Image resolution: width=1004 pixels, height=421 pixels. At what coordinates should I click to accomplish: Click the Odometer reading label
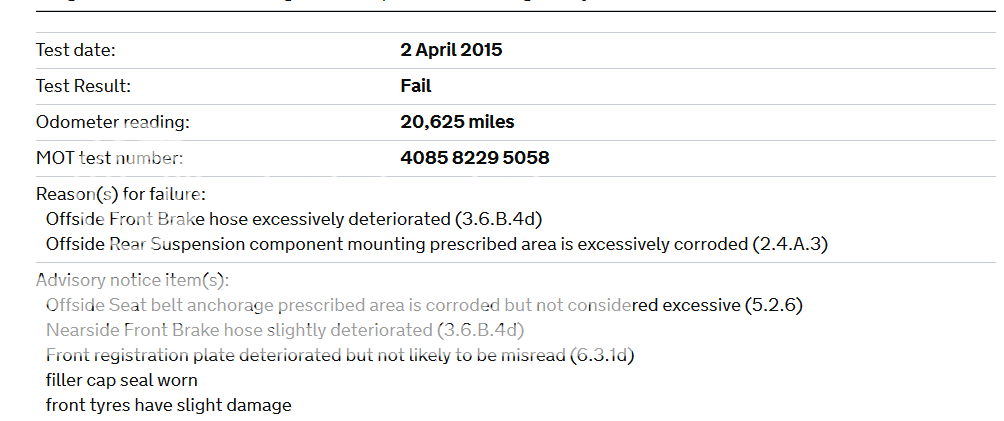113,122
